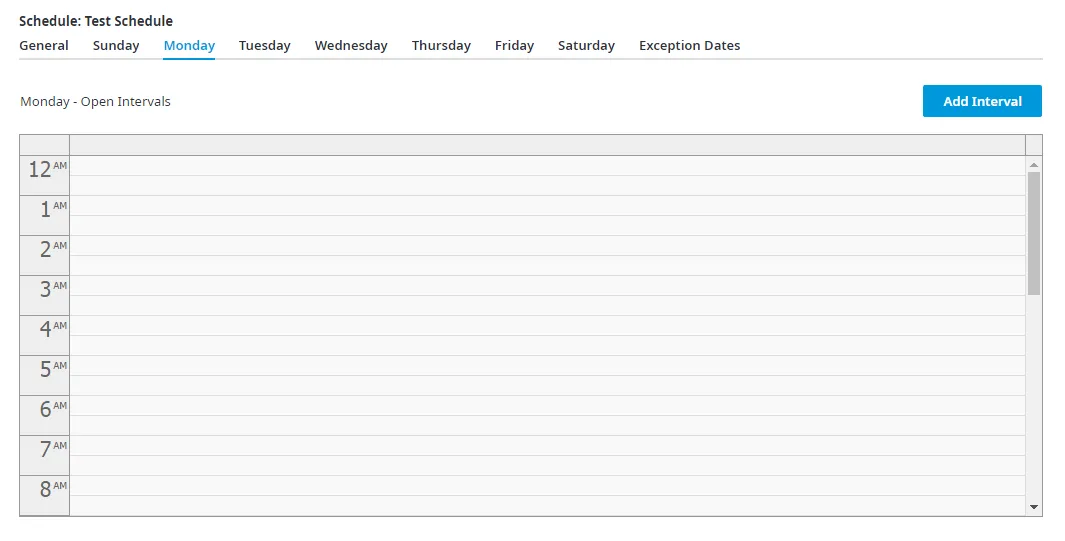Switch to the Tuesday tab
The image size is (1065, 541).
coord(264,45)
